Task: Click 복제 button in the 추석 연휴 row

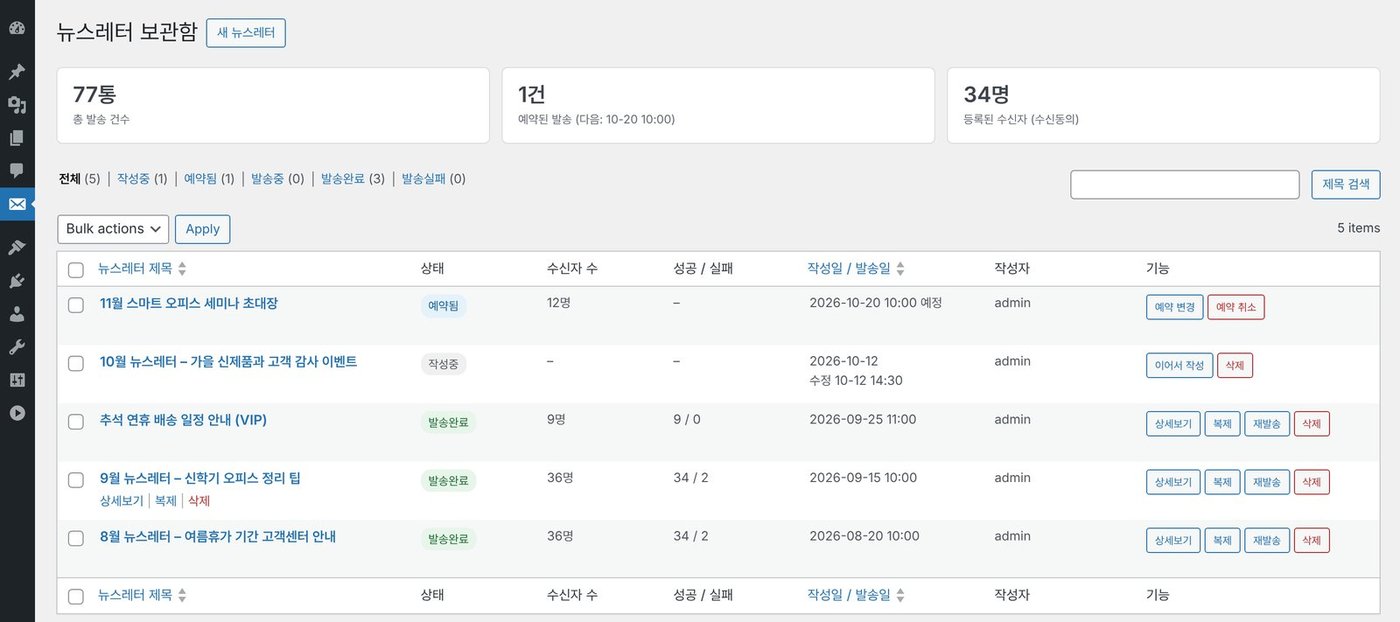Action: coord(1222,424)
